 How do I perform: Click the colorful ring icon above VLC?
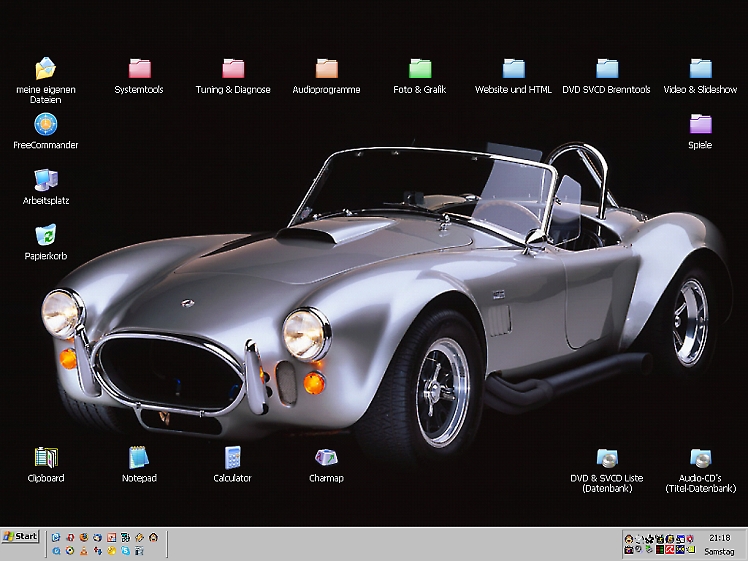click(70, 551)
